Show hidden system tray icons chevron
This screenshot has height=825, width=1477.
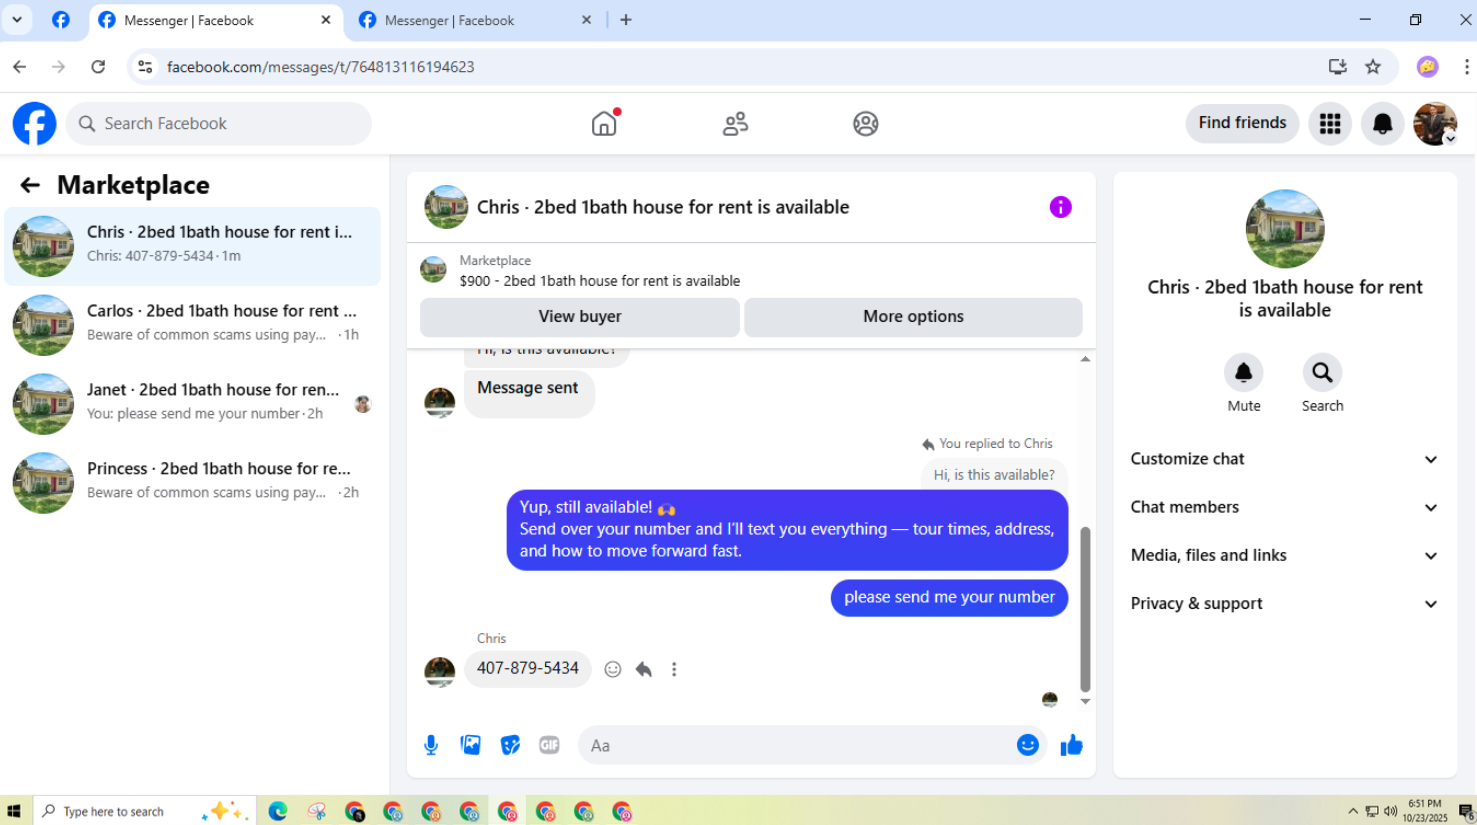coord(1353,811)
